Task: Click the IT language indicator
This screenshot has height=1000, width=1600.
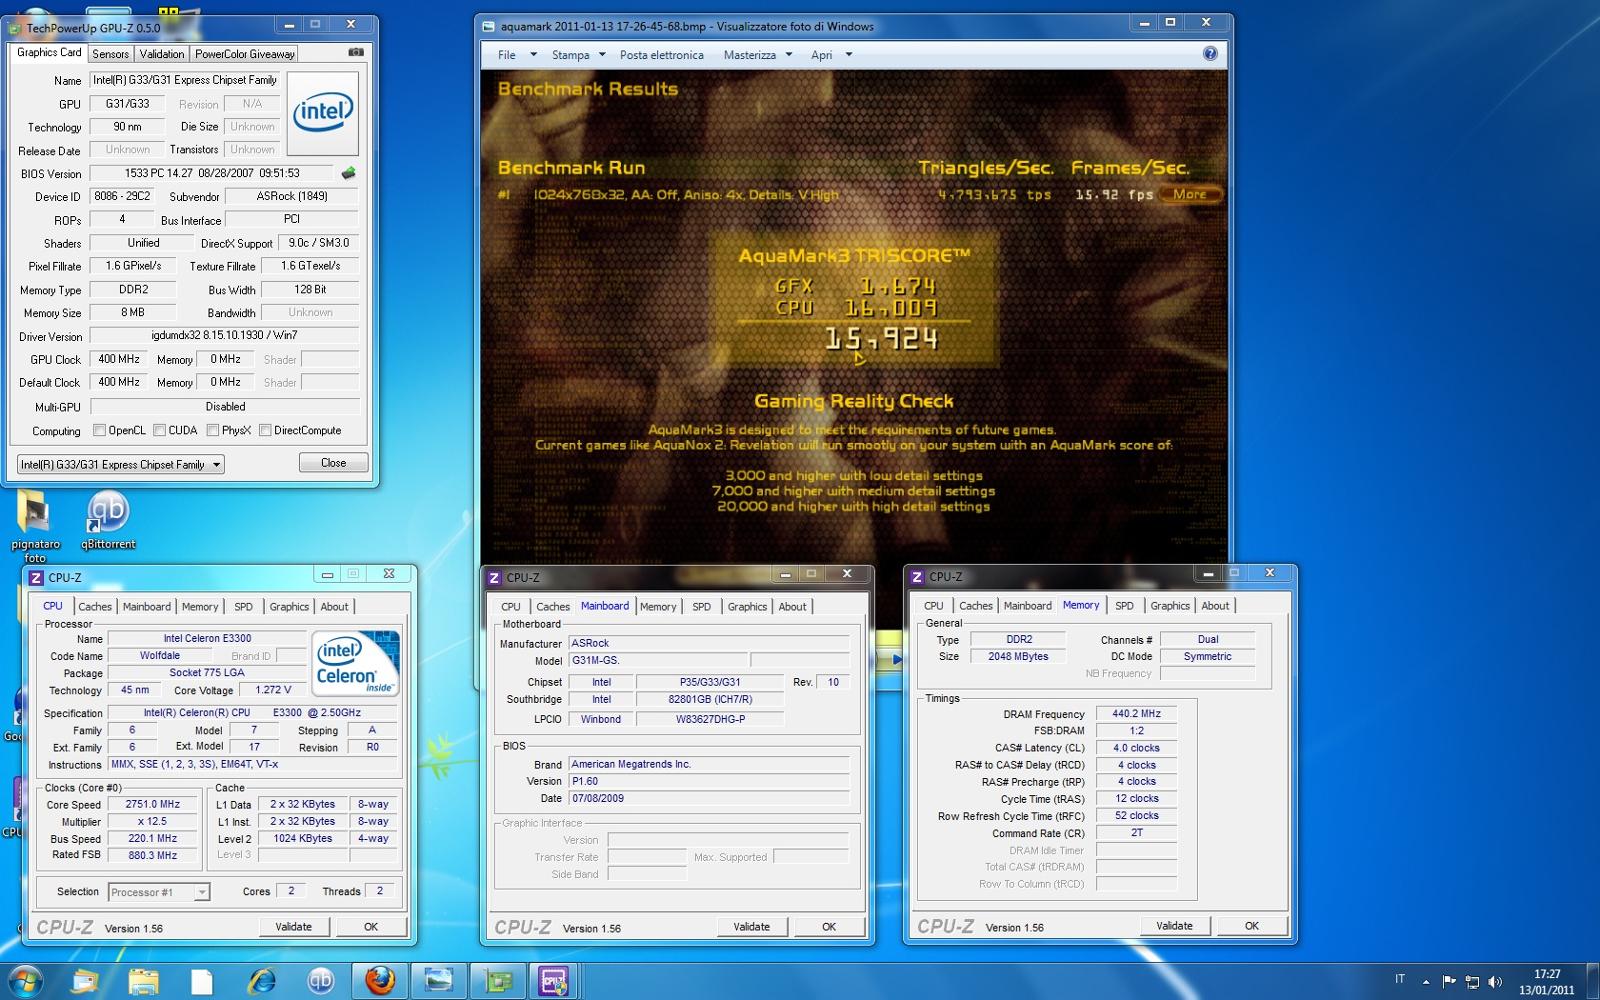Action: click(x=1399, y=979)
